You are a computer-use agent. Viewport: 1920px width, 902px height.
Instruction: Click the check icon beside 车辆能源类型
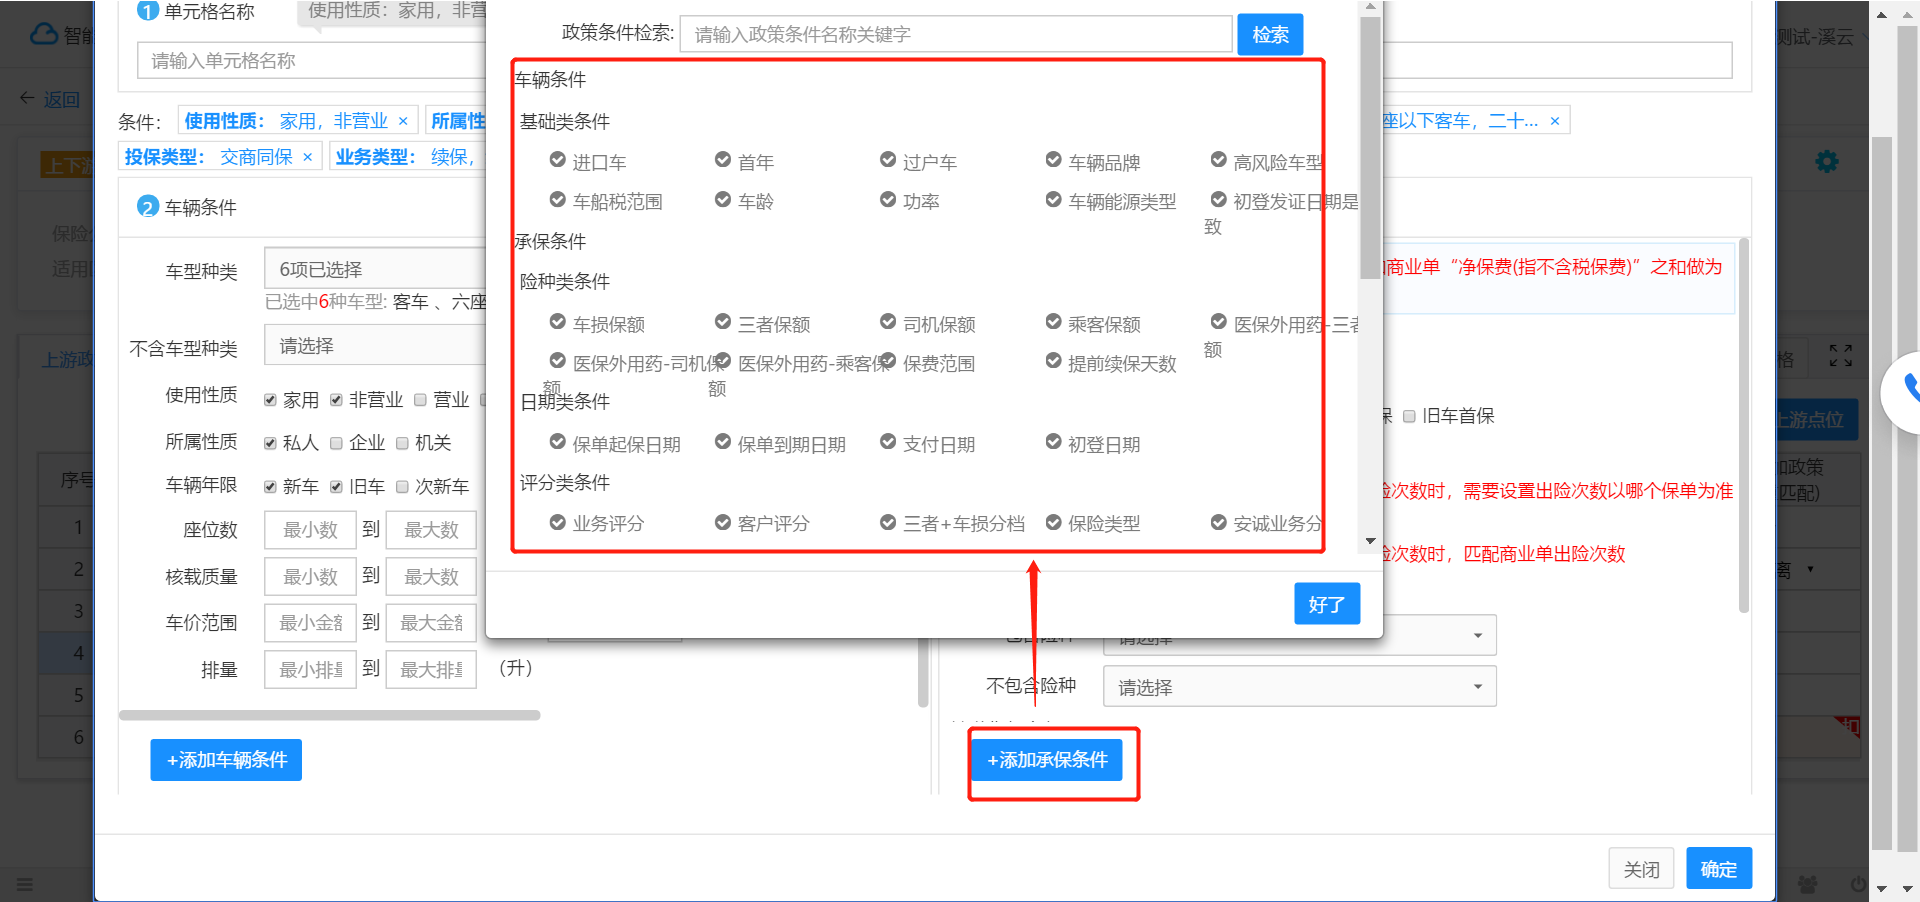(x=1053, y=200)
